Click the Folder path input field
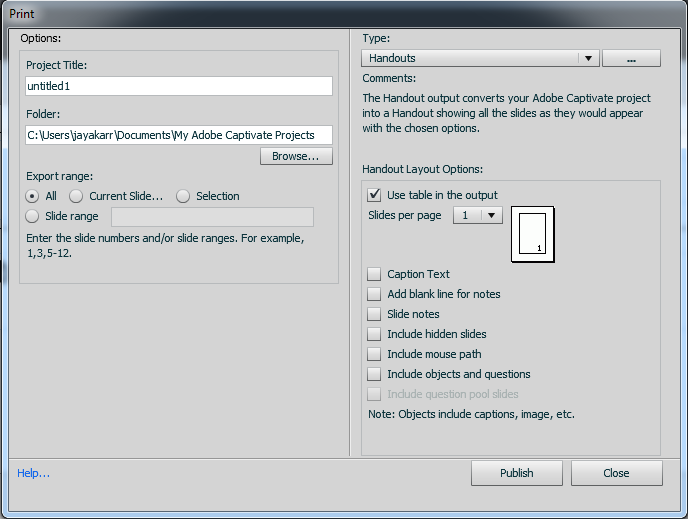Screen dimensions: 688x519 (179, 135)
